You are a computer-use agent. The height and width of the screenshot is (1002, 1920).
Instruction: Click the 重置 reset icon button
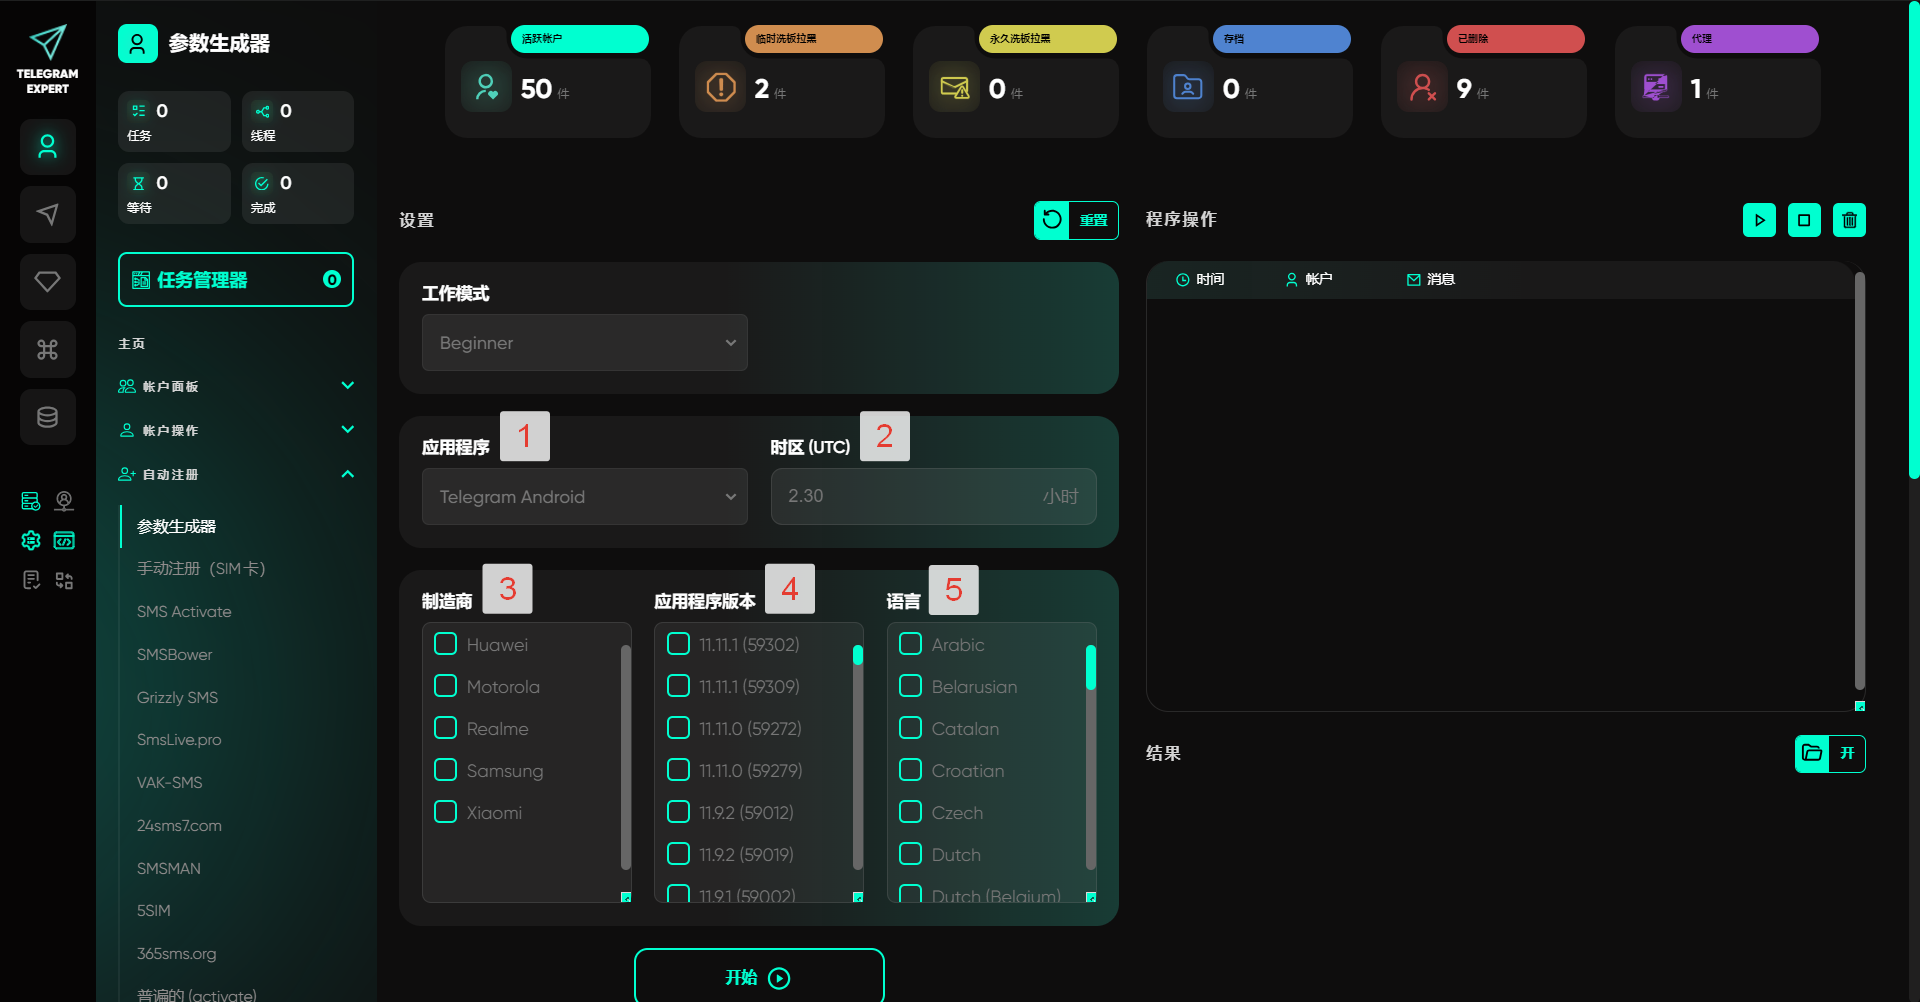click(x=1052, y=220)
